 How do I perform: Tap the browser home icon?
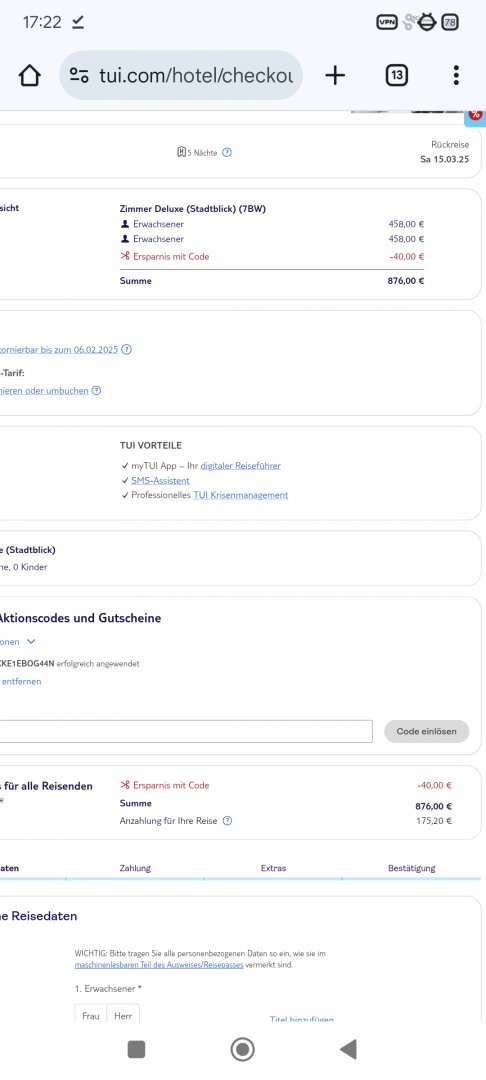[30, 75]
